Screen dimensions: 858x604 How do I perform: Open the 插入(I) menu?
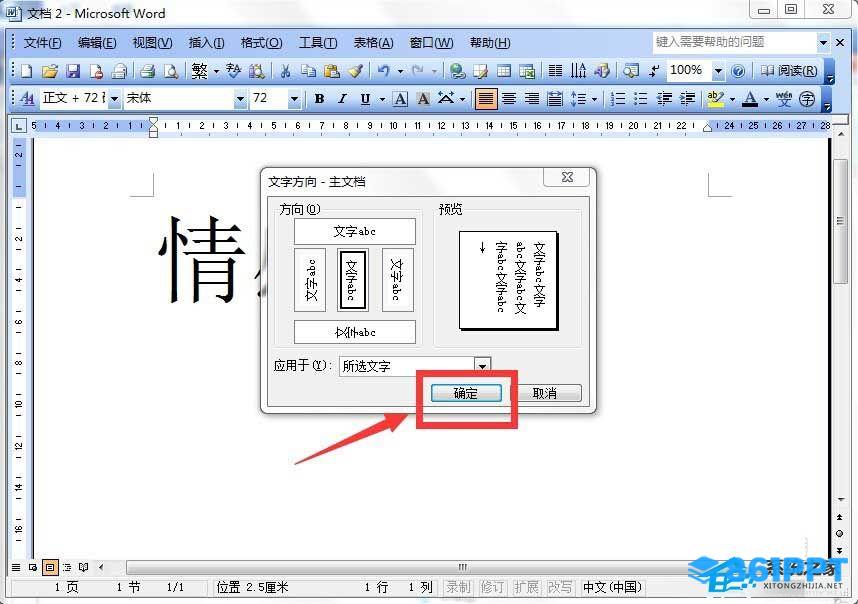206,43
